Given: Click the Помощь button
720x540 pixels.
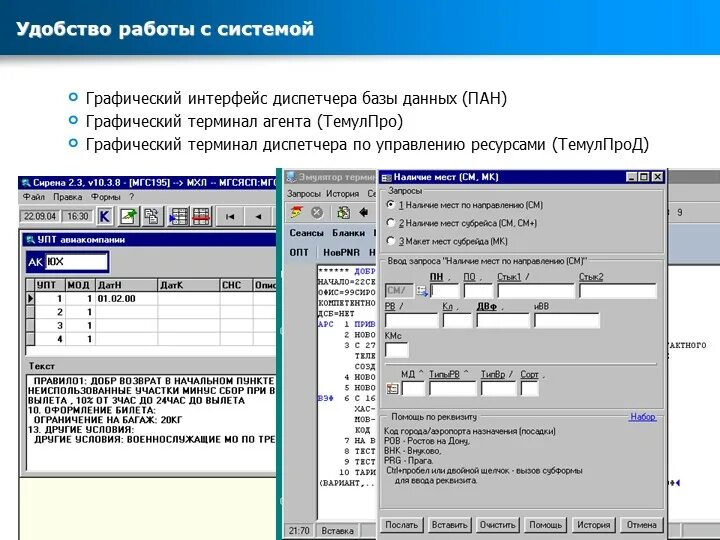Looking at the screenshot, I should pos(546,525).
